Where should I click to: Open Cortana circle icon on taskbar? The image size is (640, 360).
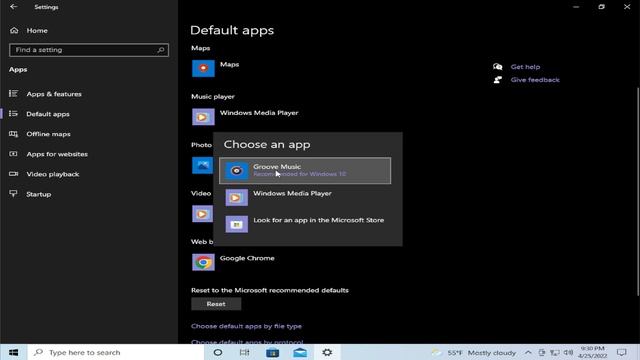click(218, 352)
